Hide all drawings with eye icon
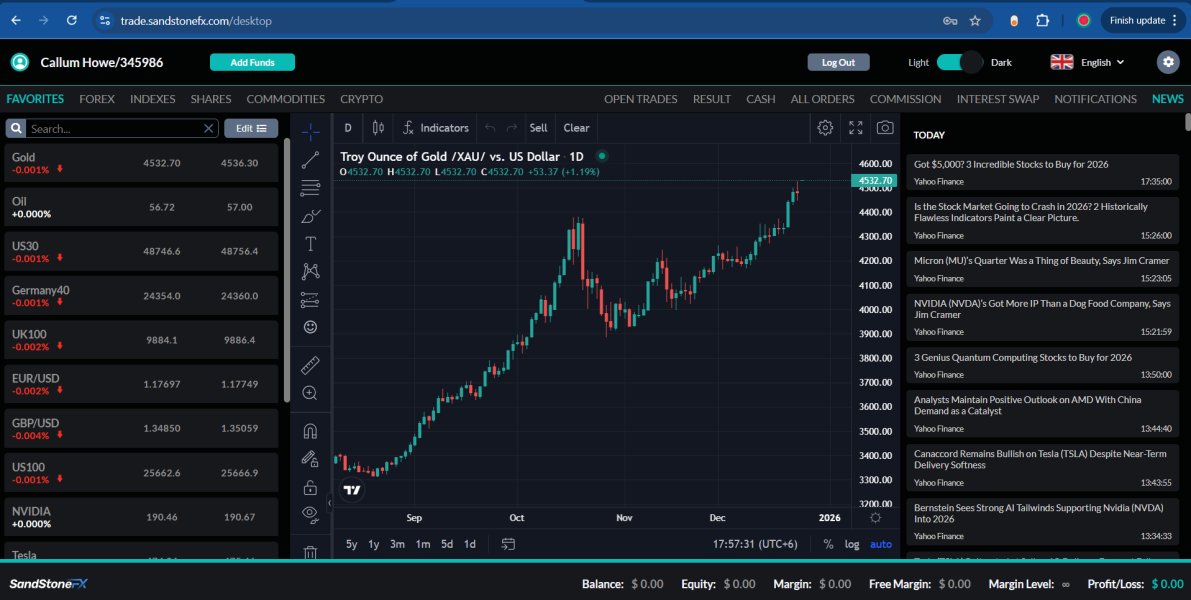 pyautogui.click(x=310, y=514)
